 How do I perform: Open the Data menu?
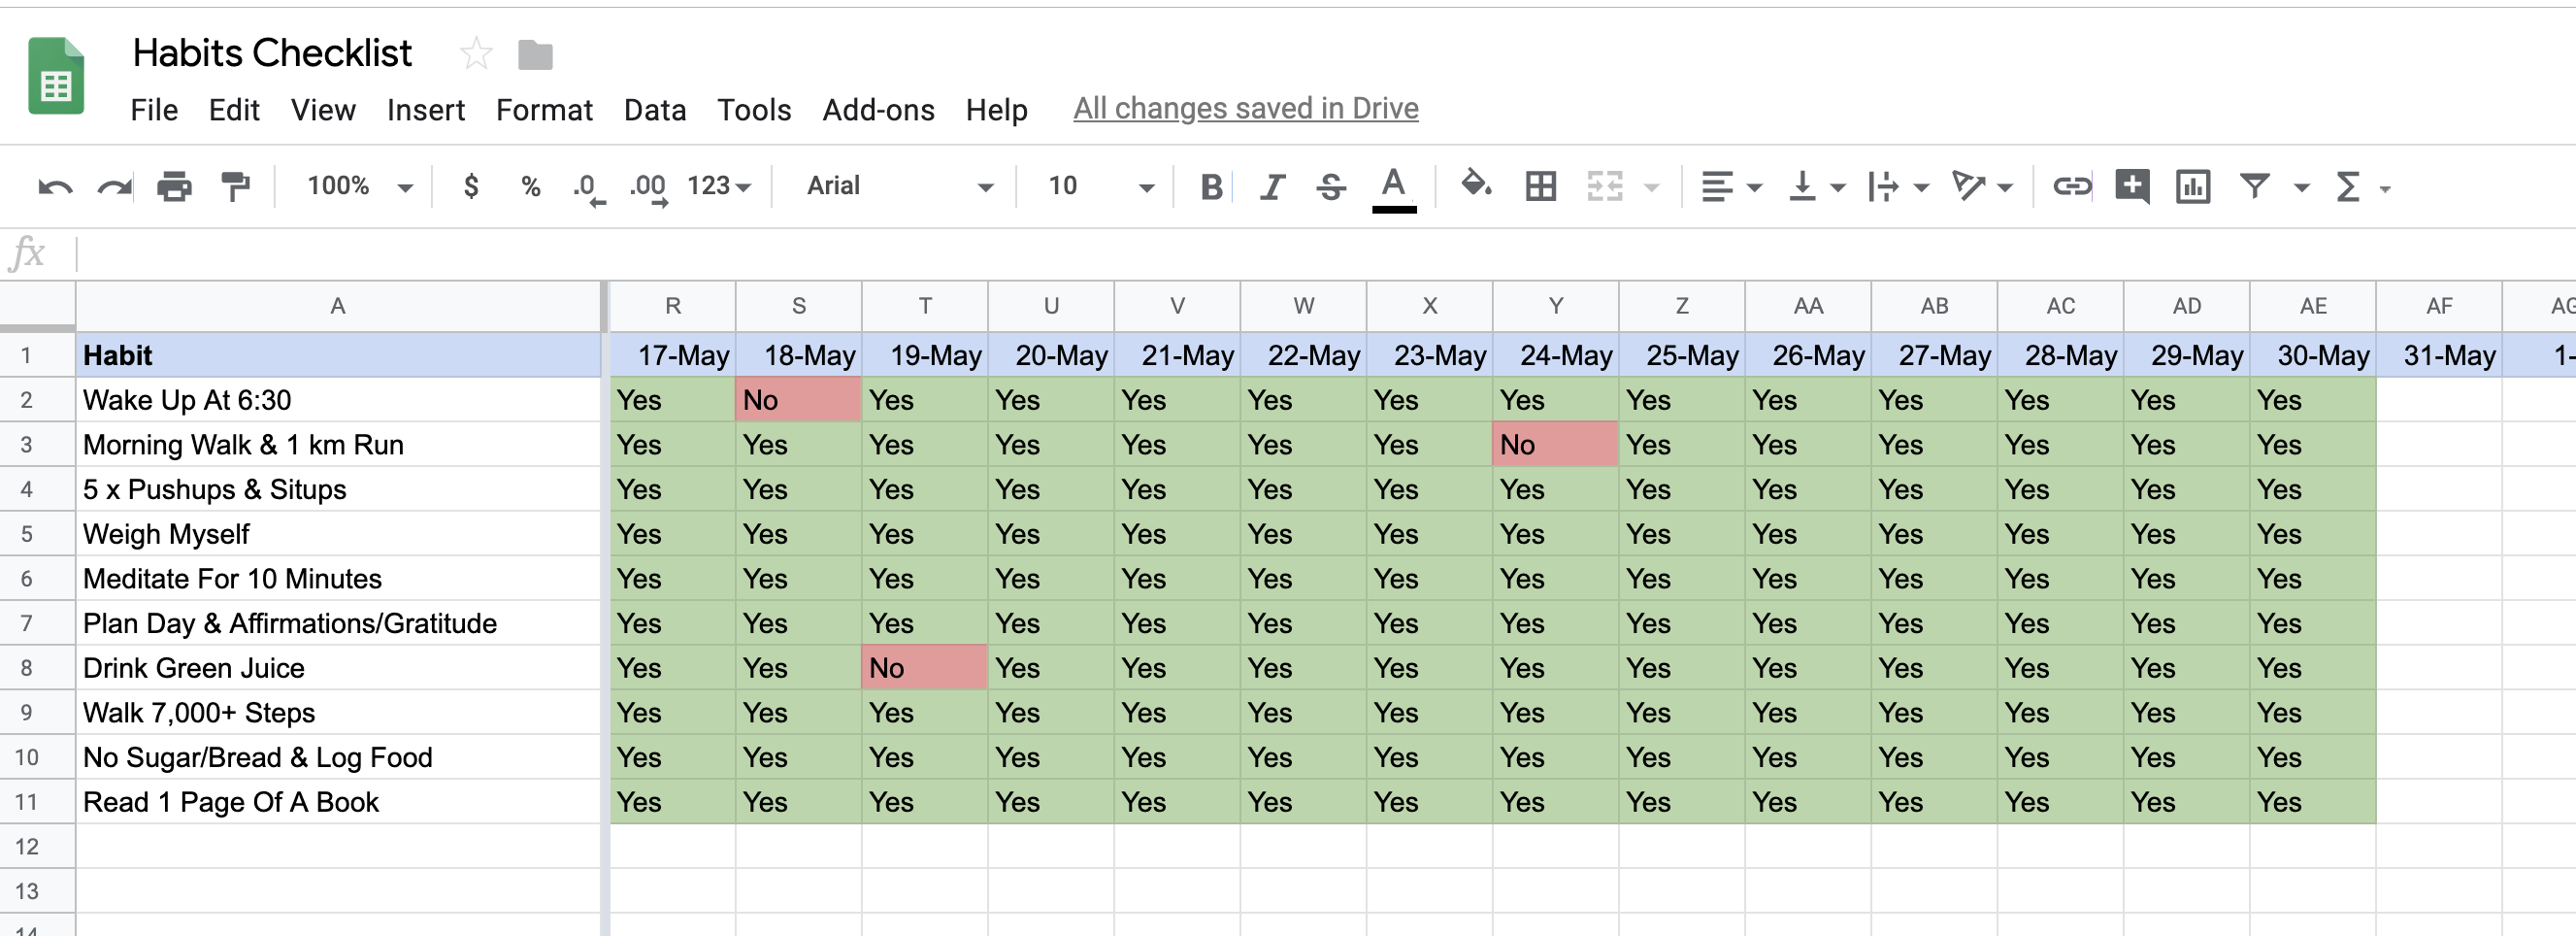655,110
